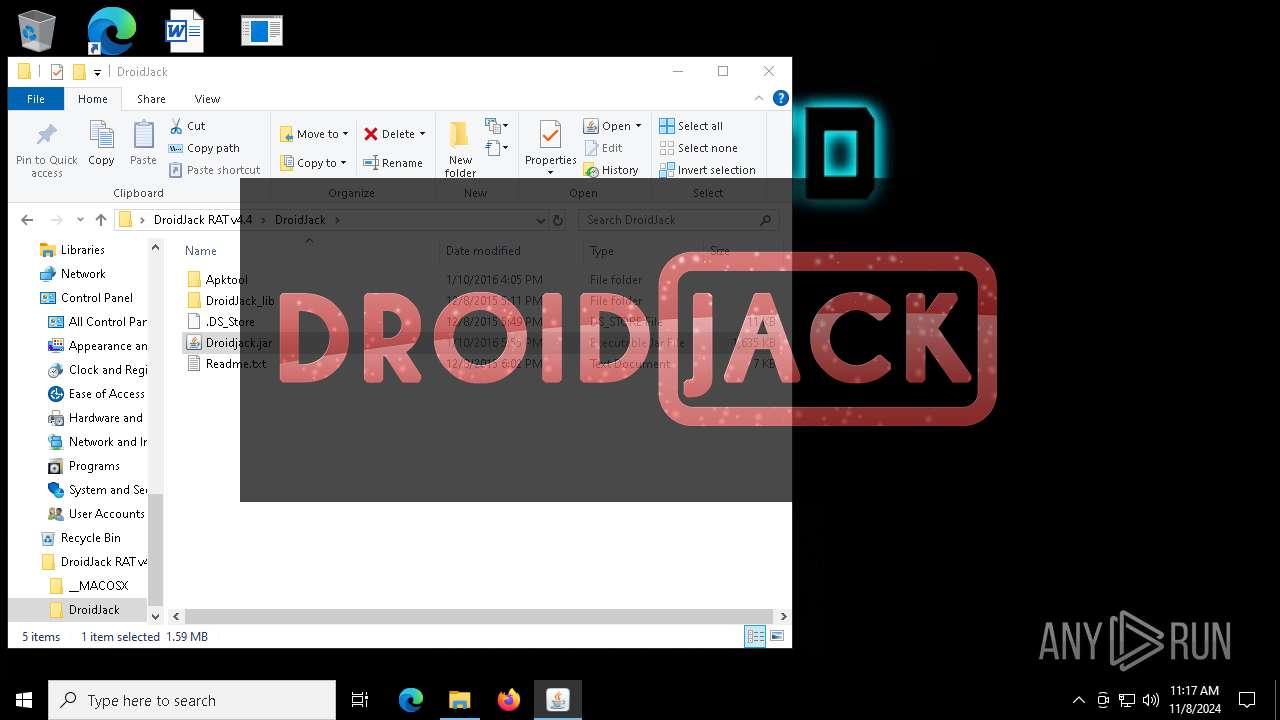Switch to Share ribbon tab
This screenshot has height=720, width=1280.
tap(151, 99)
